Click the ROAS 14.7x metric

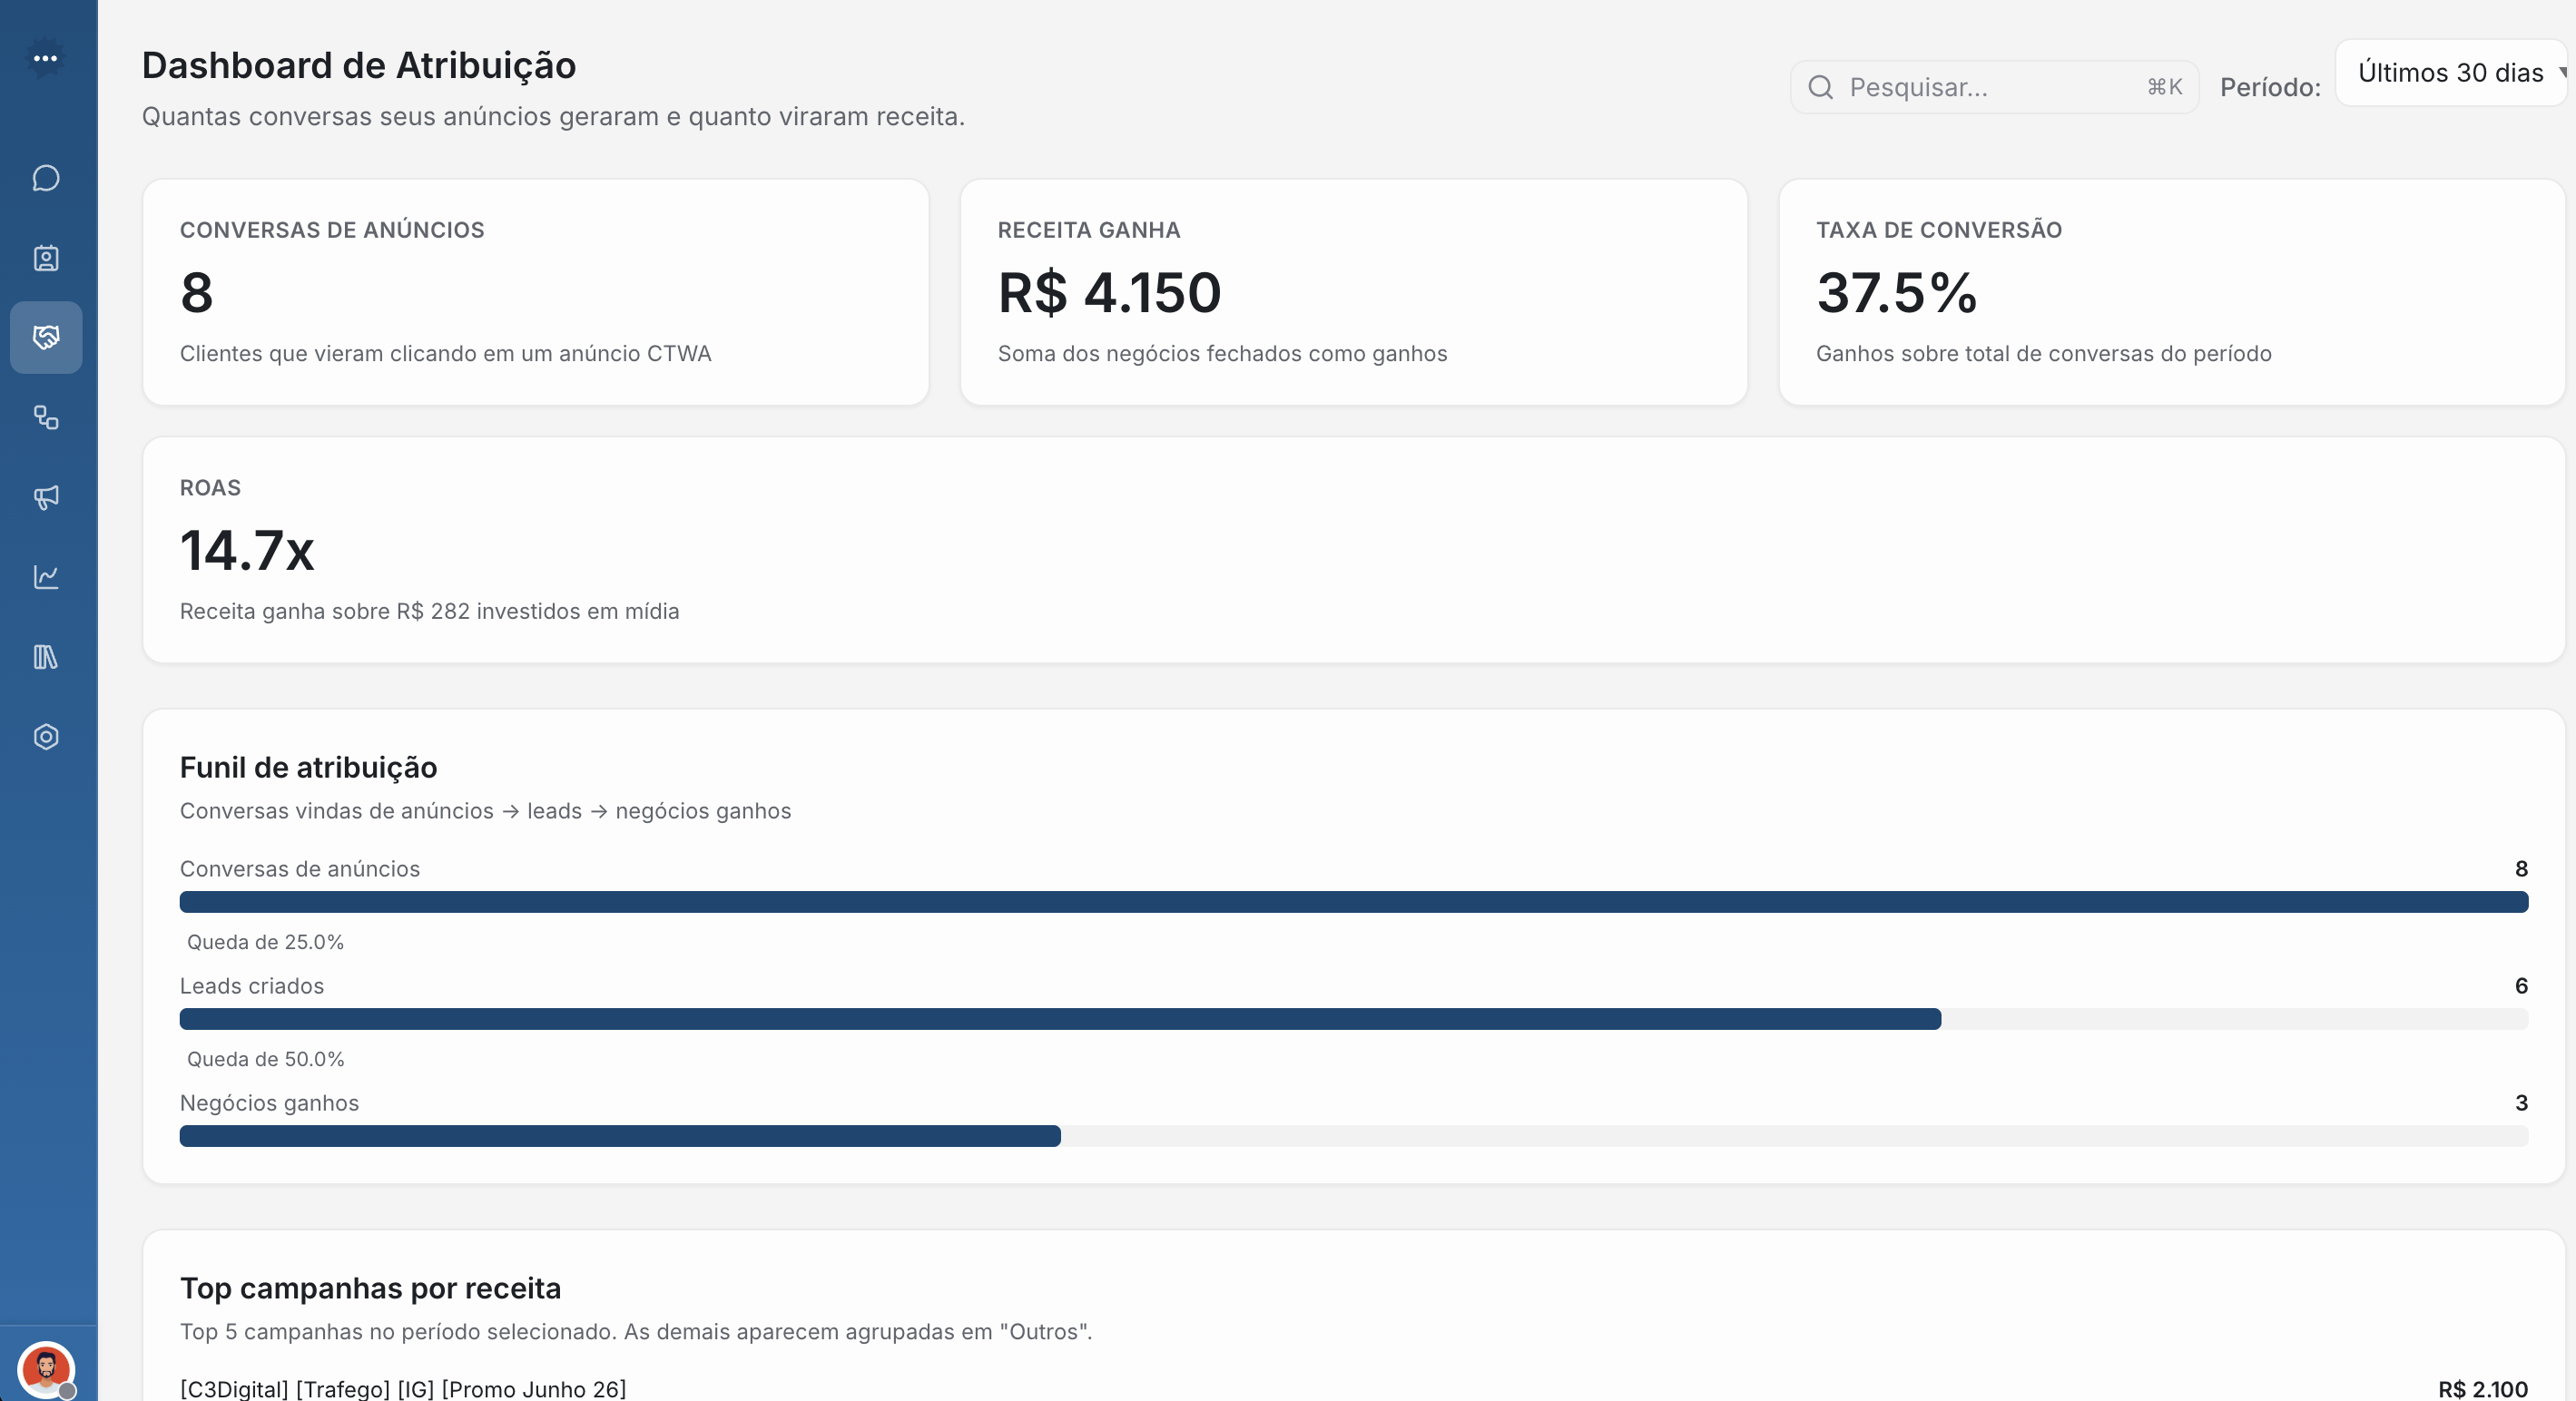(x=248, y=549)
